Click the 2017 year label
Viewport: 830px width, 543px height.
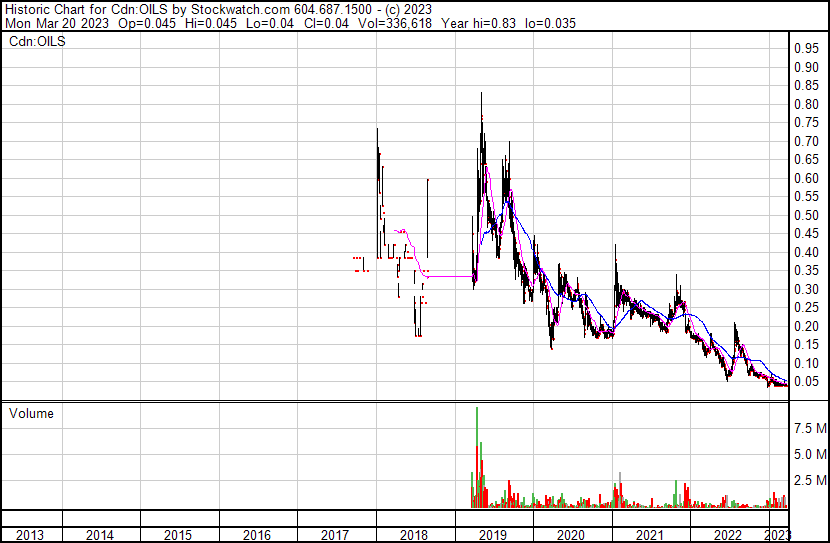tap(335, 535)
